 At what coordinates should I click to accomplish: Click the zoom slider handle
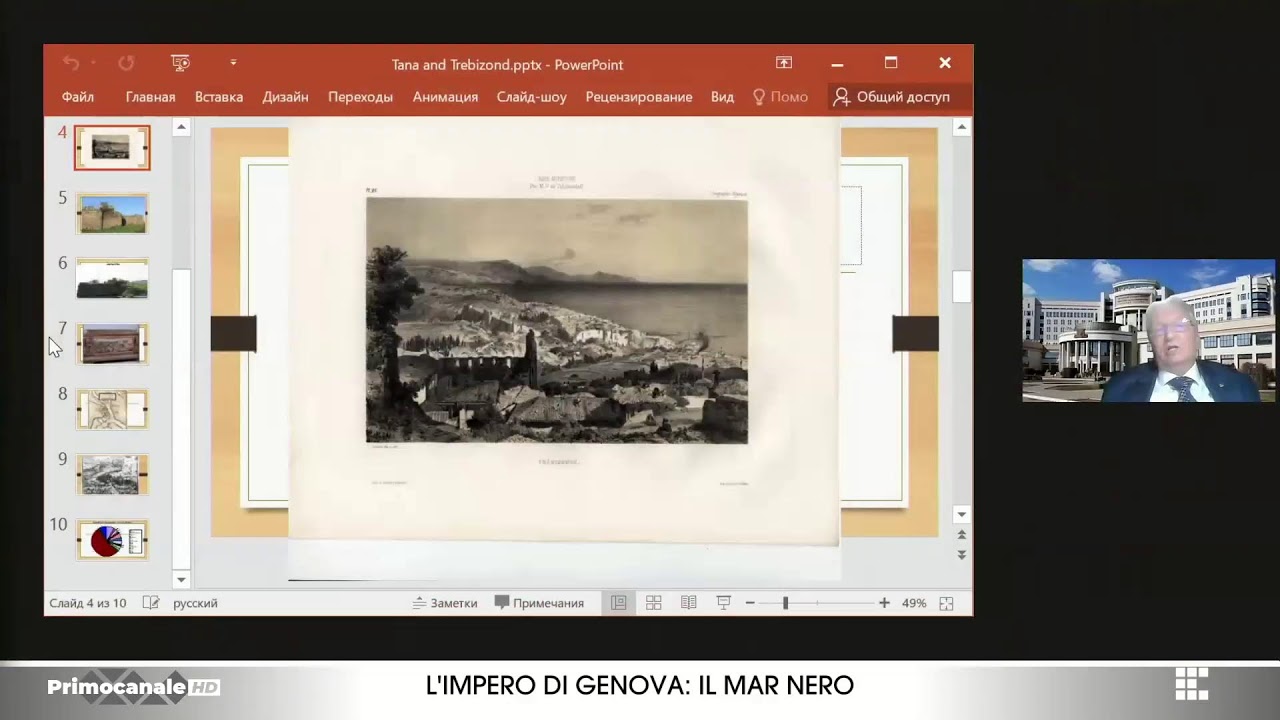point(785,603)
